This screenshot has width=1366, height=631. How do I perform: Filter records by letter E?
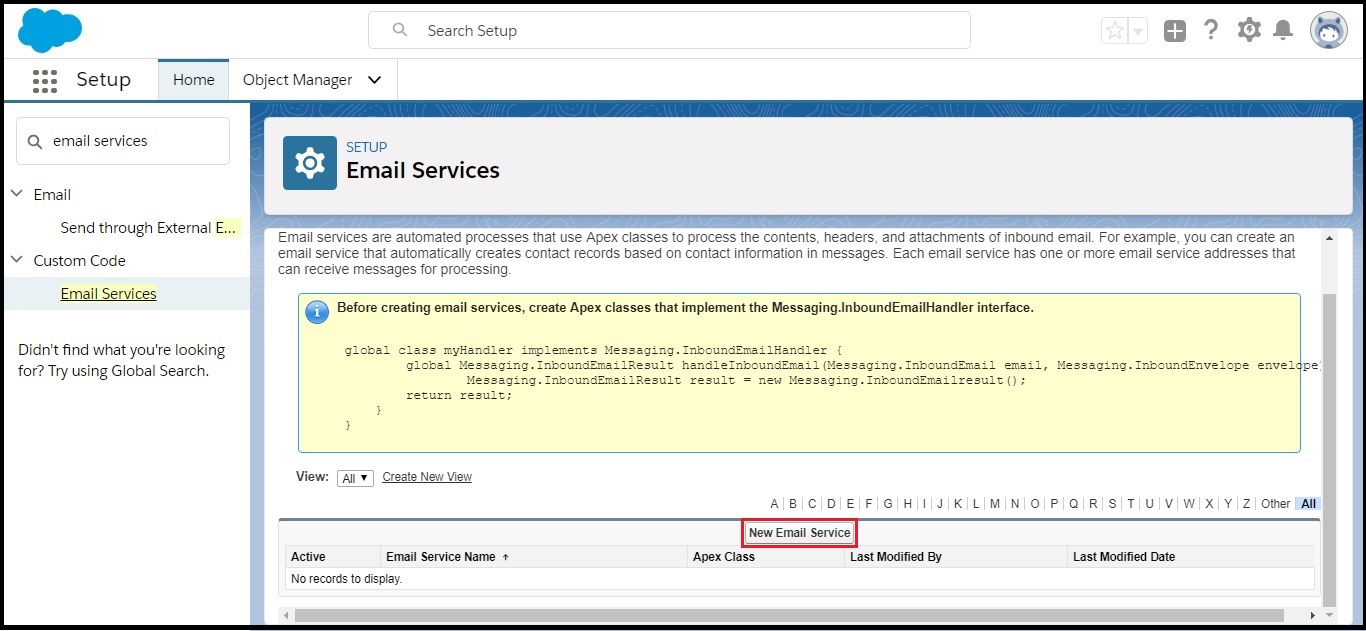850,504
